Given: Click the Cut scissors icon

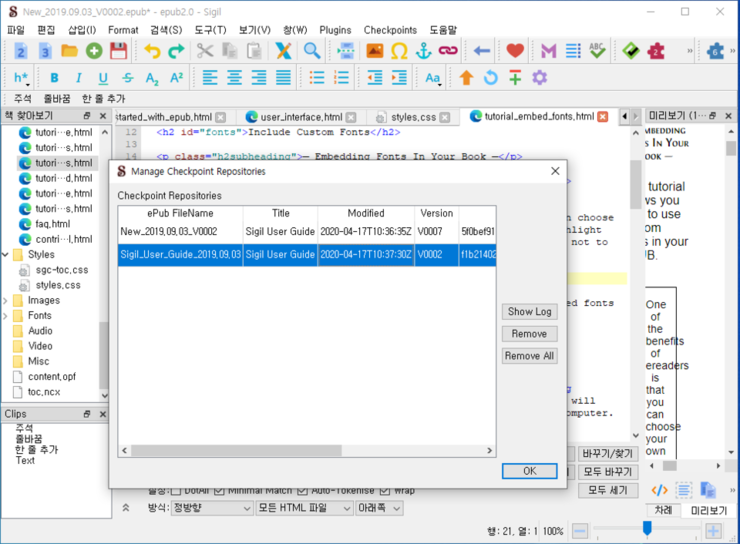Looking at the screenshot, I should 205,50.
